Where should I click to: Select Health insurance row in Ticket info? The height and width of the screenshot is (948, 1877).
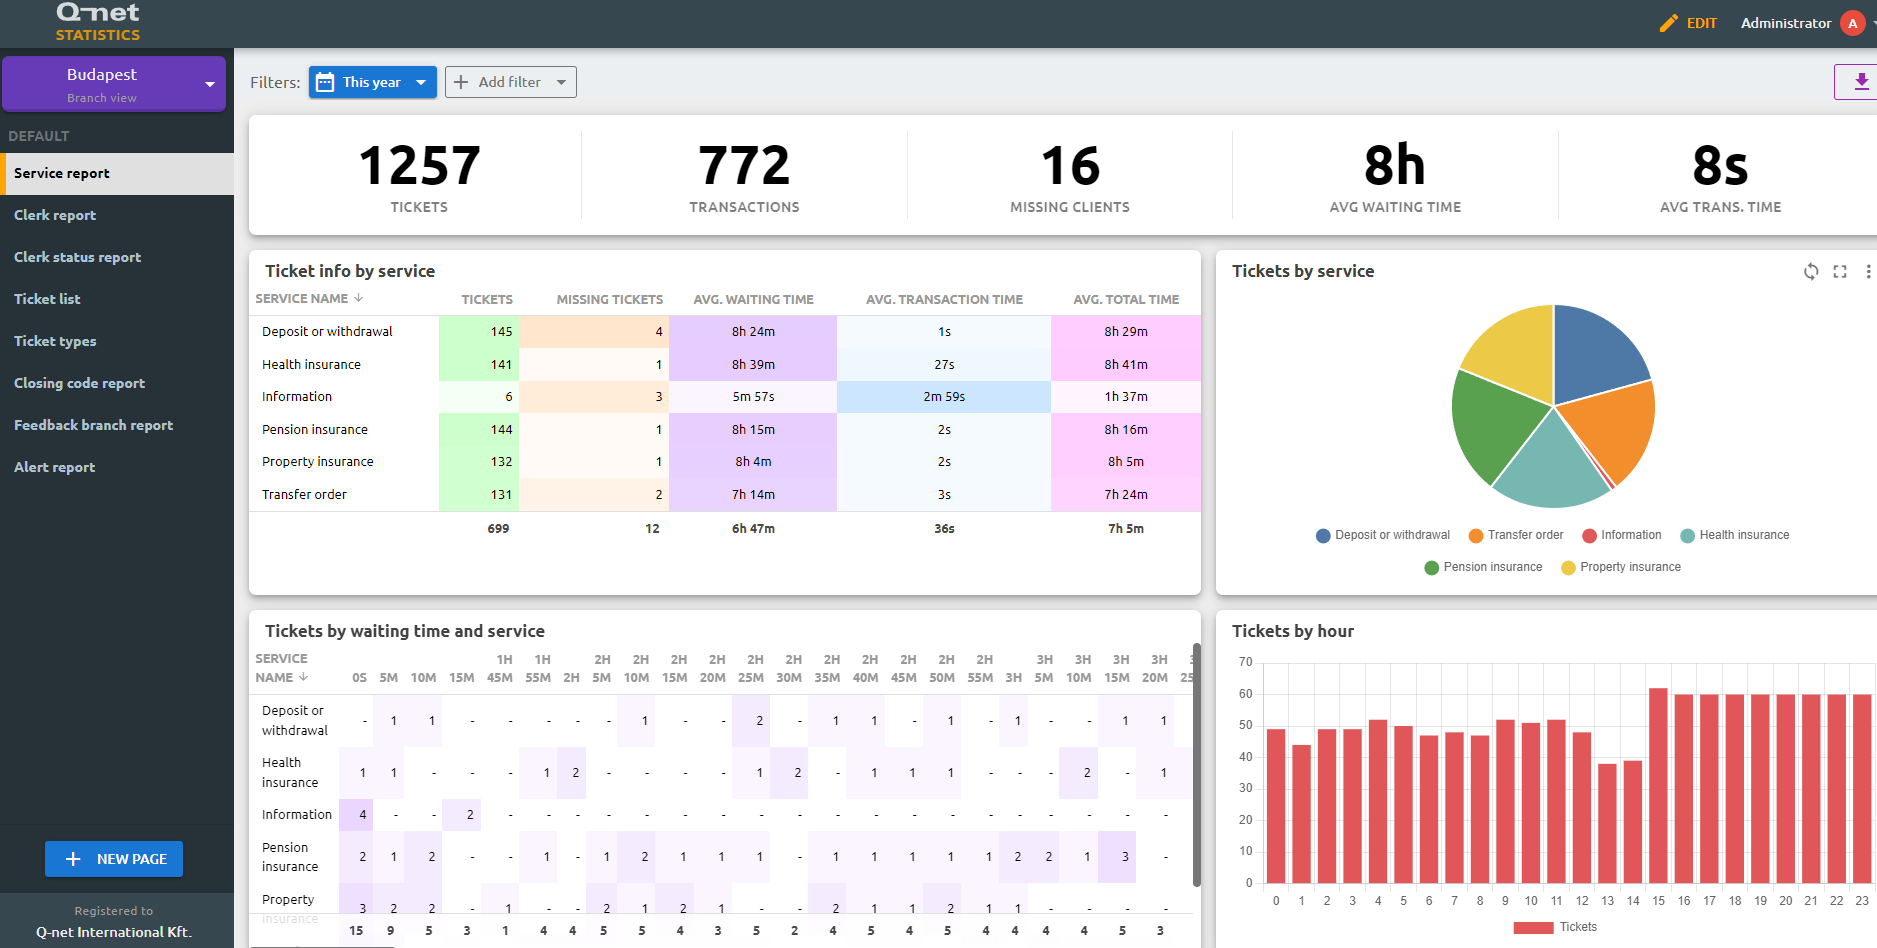(x=725, y=364)
